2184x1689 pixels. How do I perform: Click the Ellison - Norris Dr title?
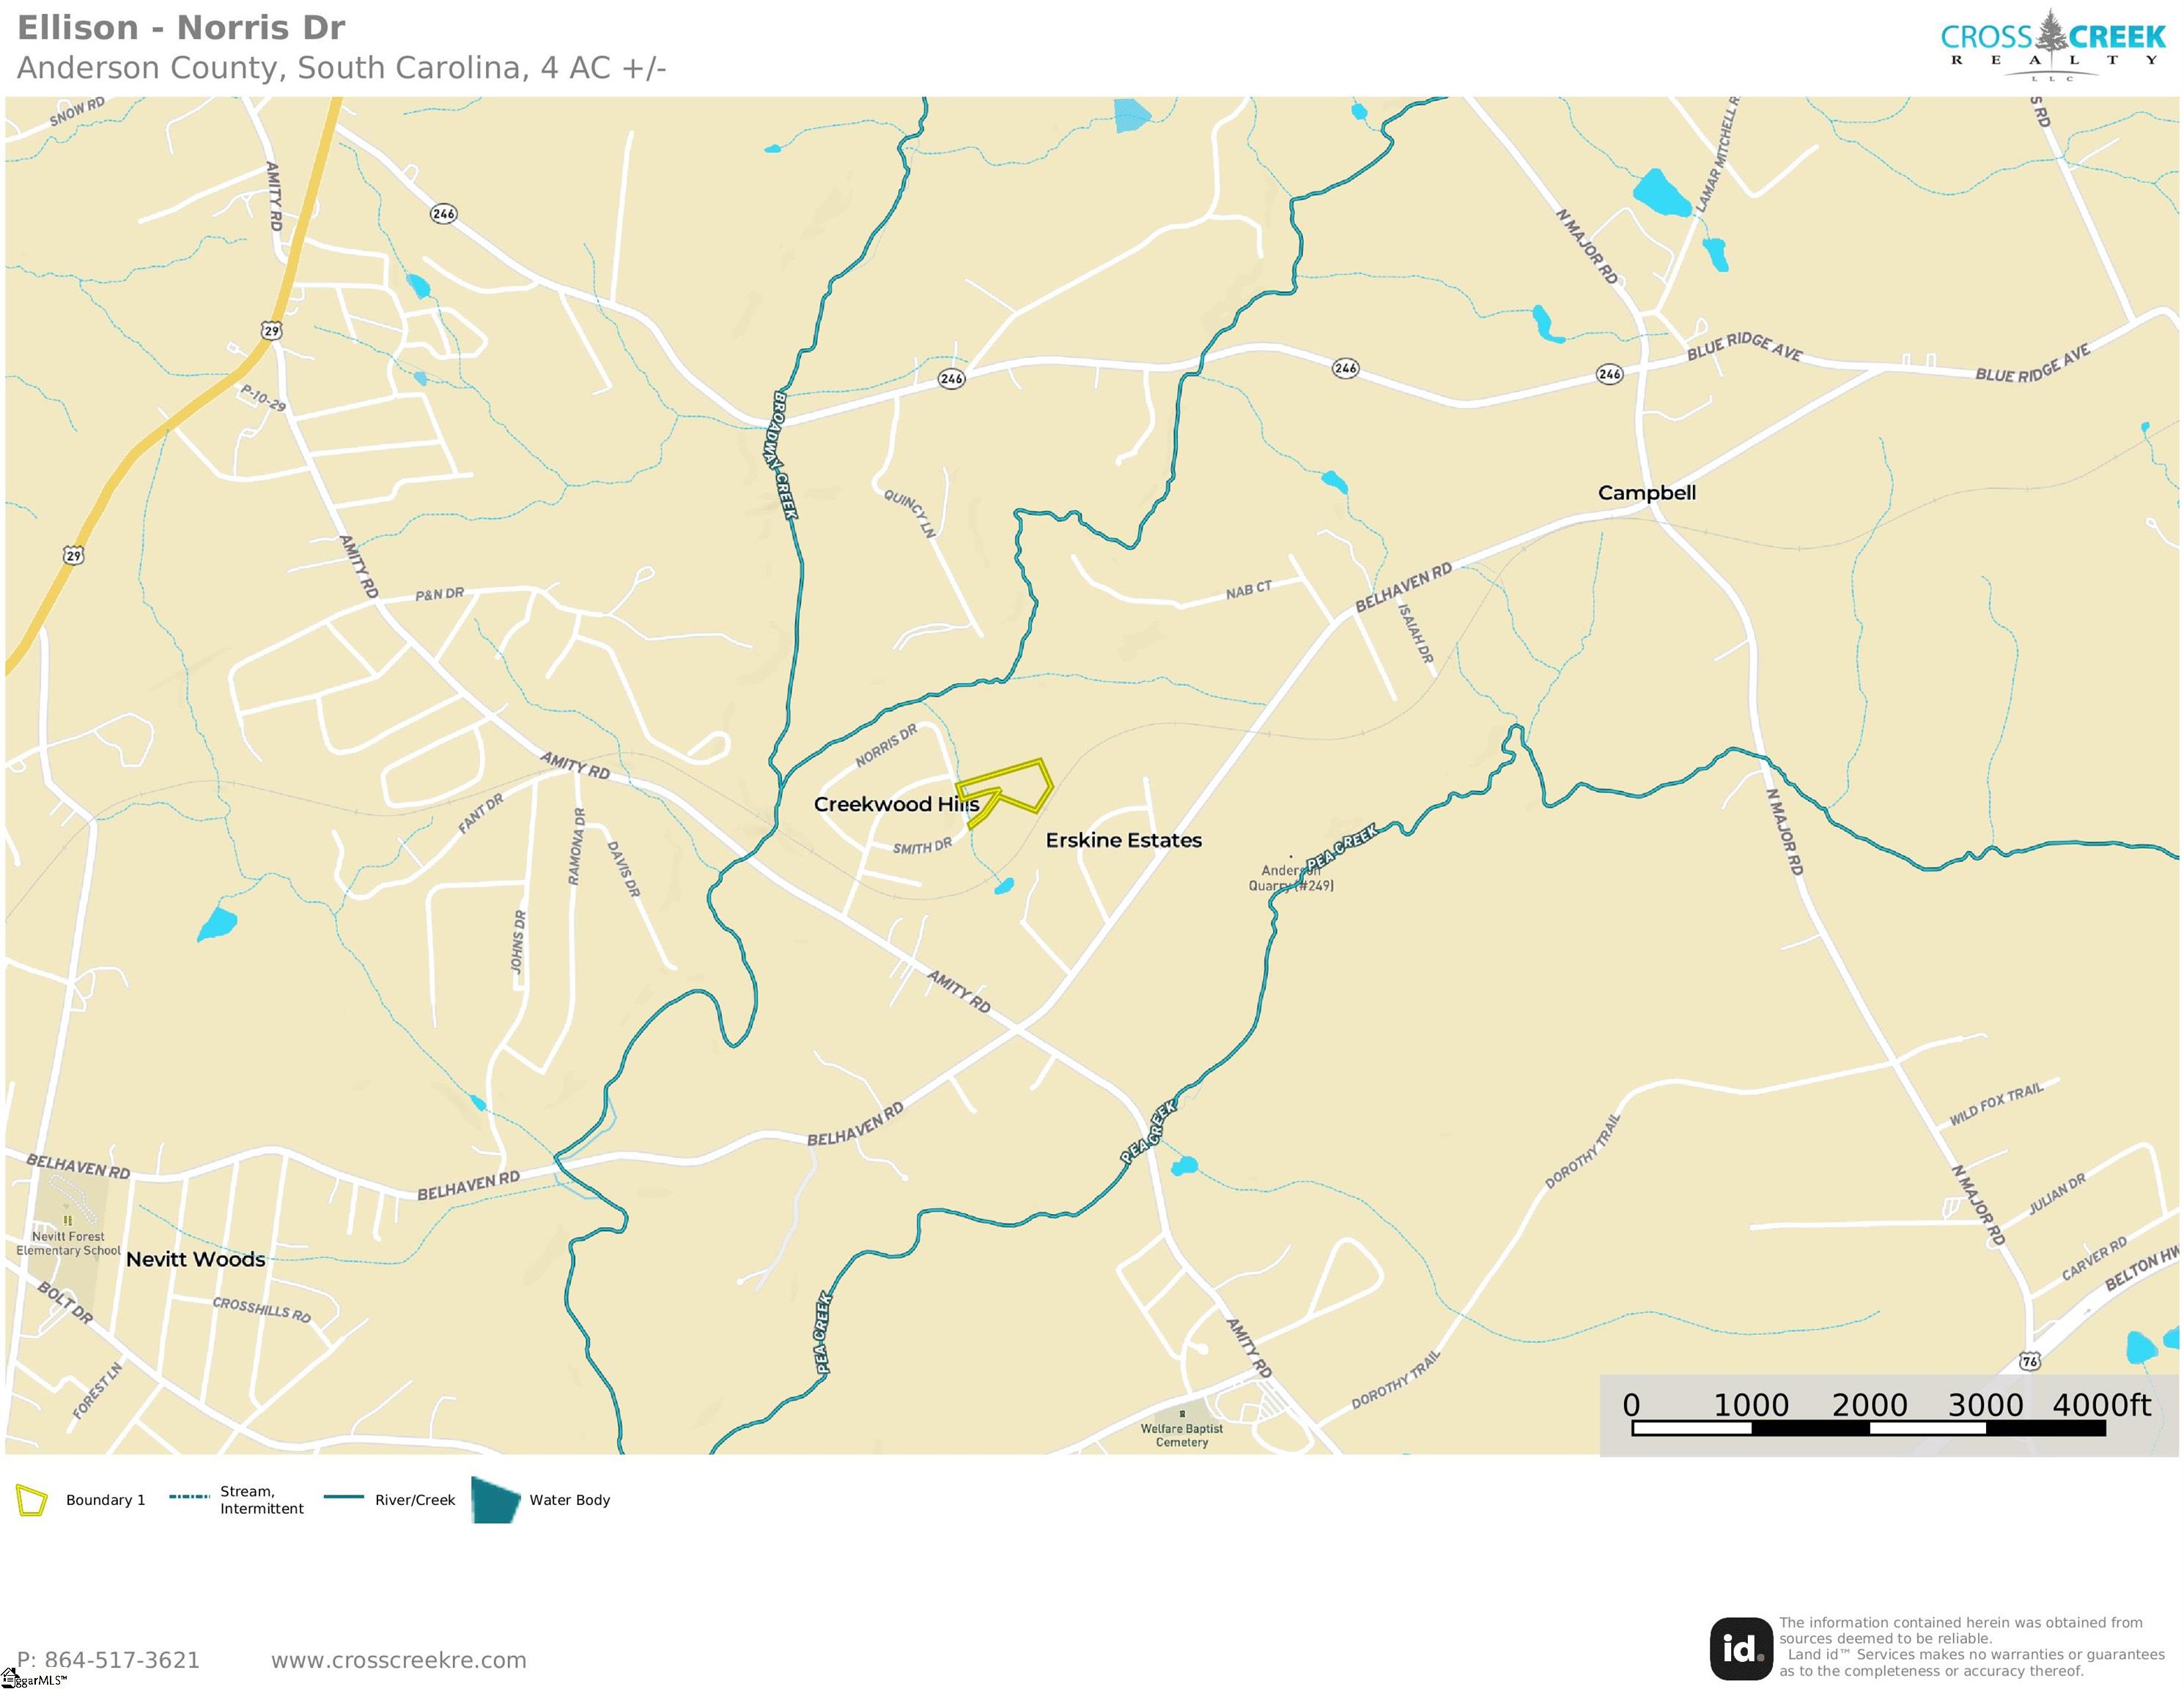pos(181,28)
